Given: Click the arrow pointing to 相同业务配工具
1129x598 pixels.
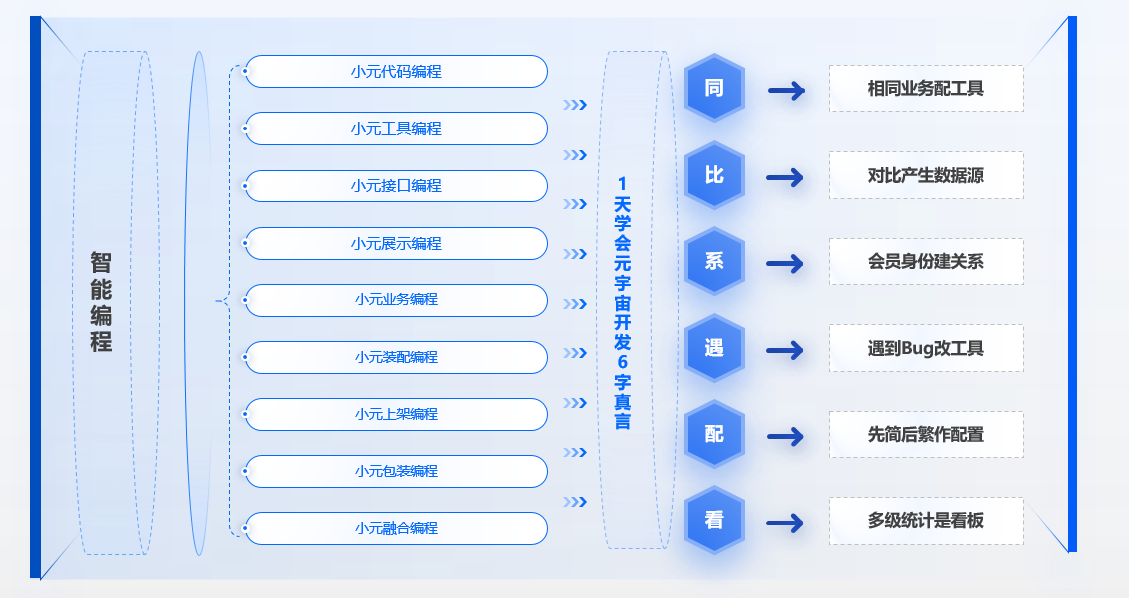Looking at the screenshot, I should pos(786,91).
